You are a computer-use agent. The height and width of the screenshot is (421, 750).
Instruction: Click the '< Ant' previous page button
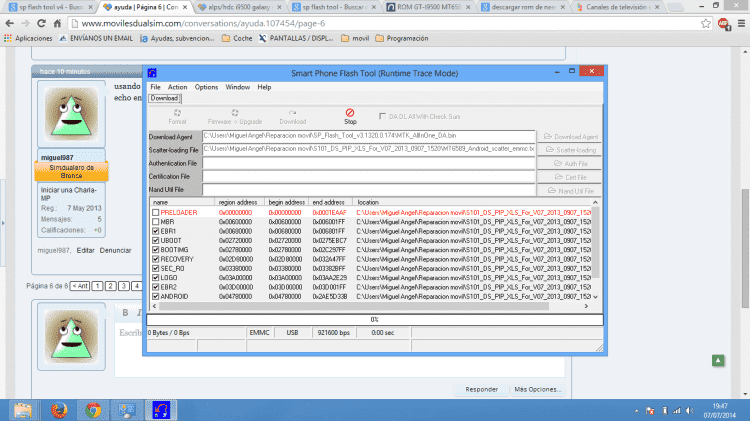coord(80,286)
